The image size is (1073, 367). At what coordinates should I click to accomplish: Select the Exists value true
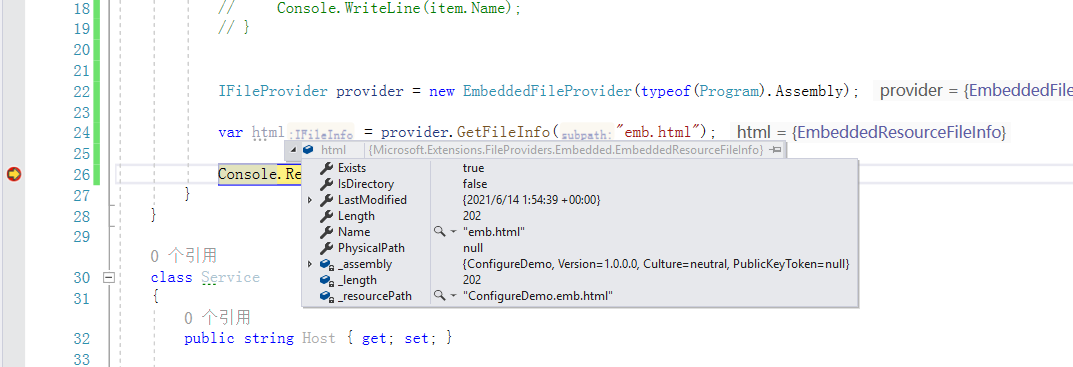pos(474,168)
